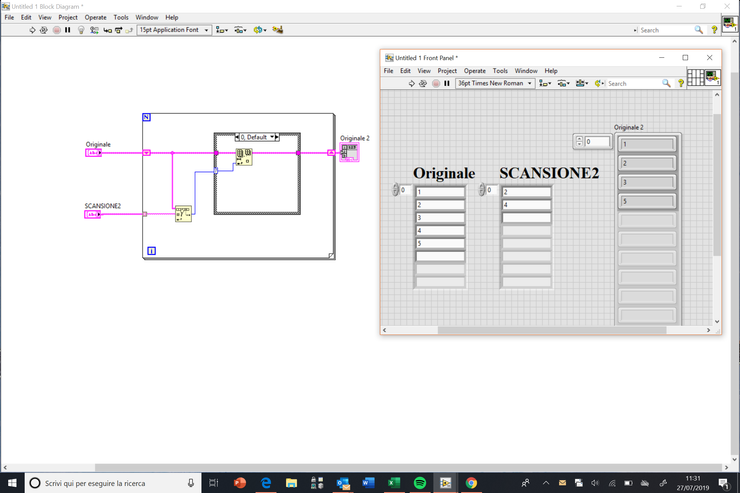
Task: Open 36pt Times New Roman font dropdown
Action: [495, 83]
